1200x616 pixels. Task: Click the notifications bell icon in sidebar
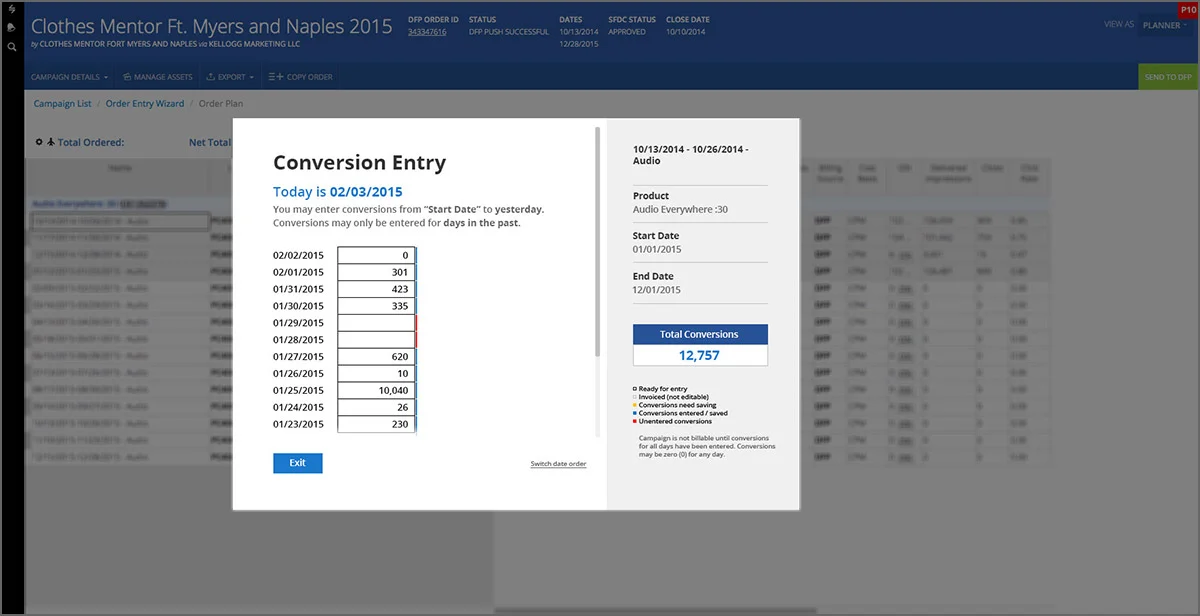pyautogui.click(x=11, y=28)
